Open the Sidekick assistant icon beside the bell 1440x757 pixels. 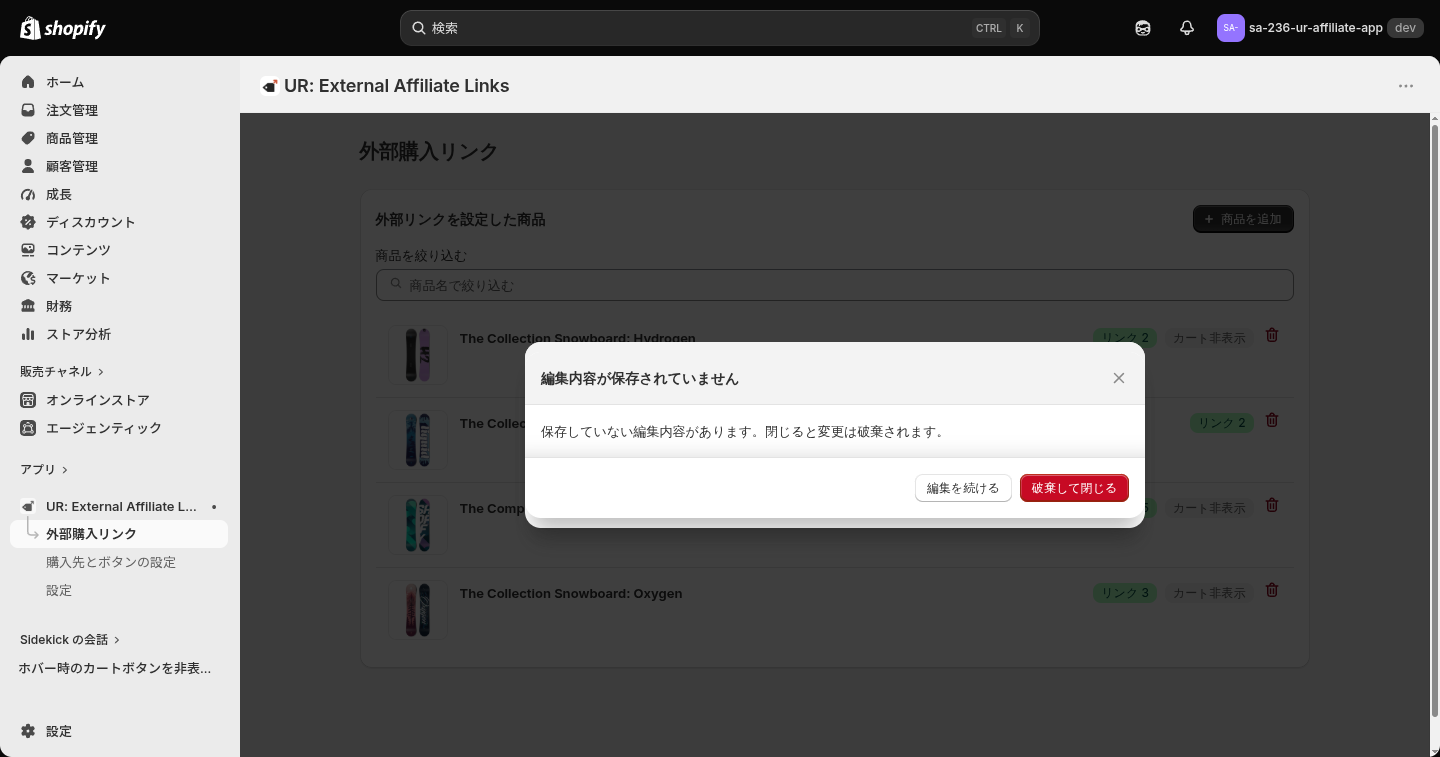tap(1143, 28)
